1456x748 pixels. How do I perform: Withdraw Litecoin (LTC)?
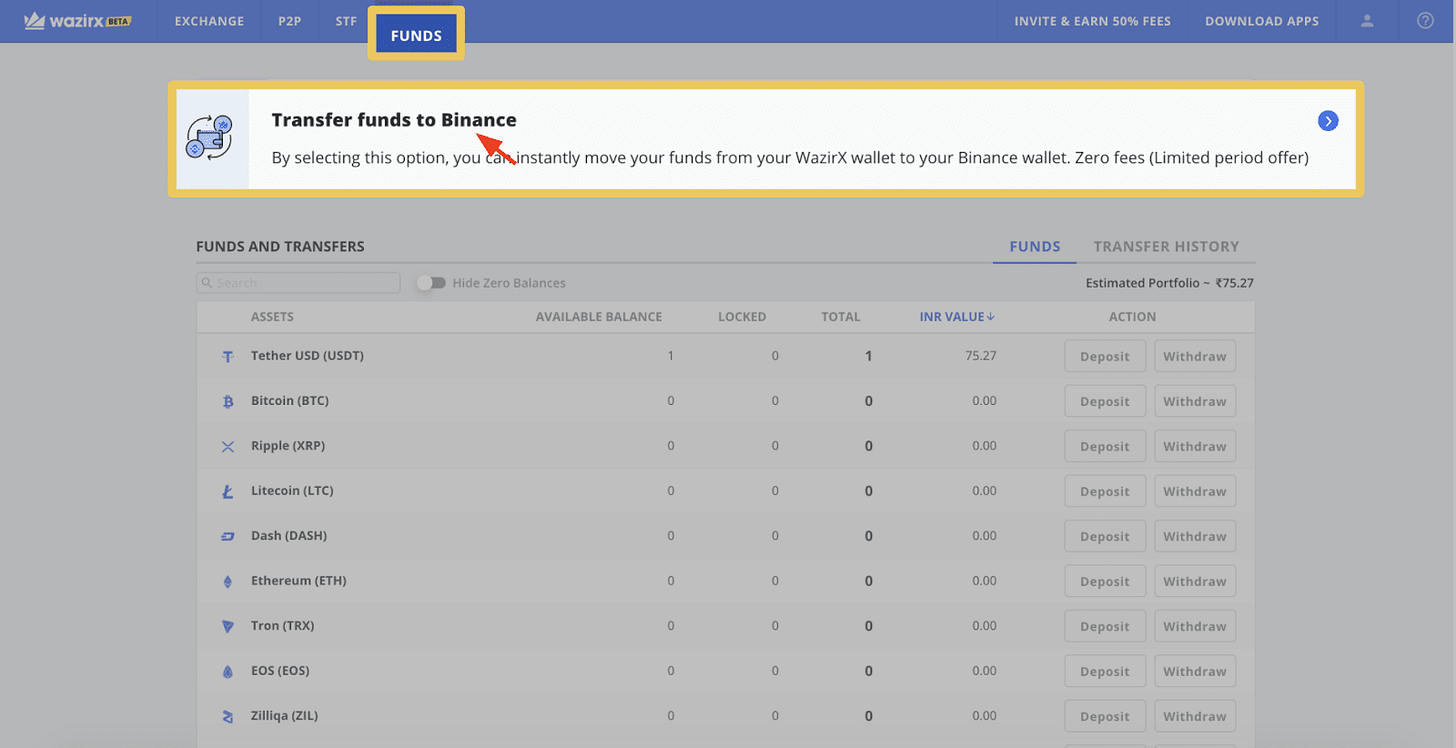(1195, 492)
